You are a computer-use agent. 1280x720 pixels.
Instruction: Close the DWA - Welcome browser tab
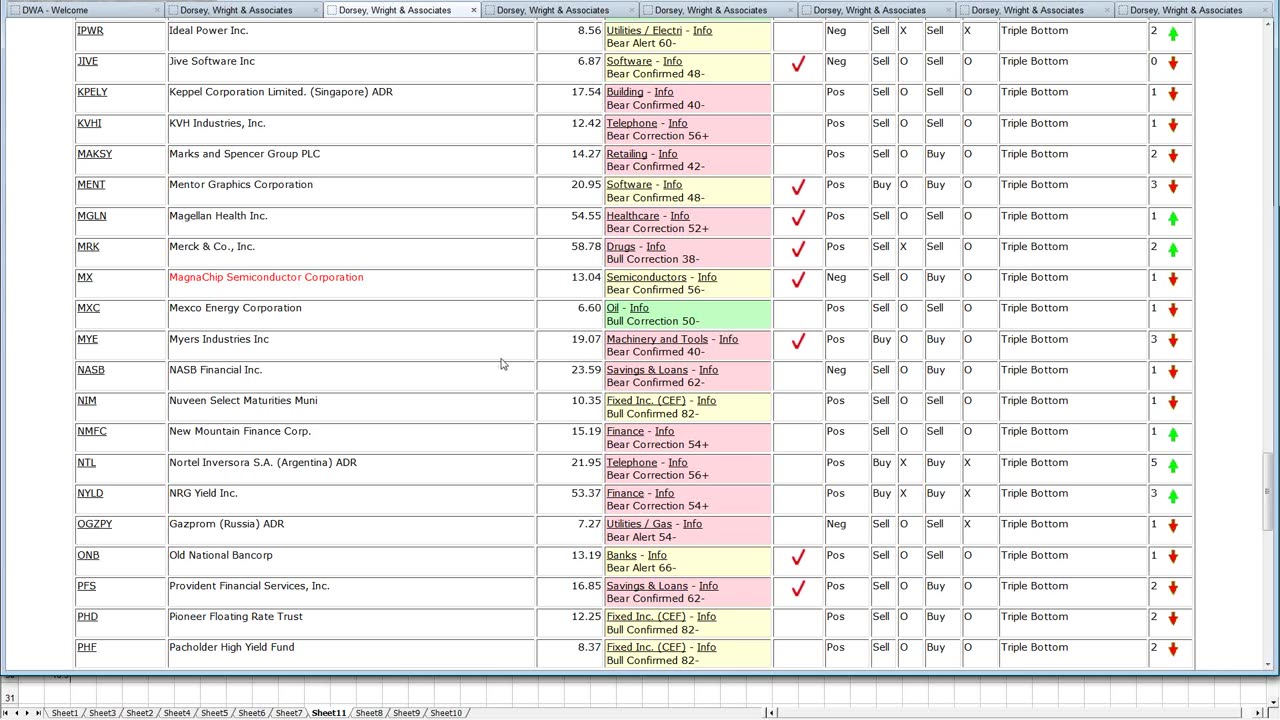click(157, 10)
